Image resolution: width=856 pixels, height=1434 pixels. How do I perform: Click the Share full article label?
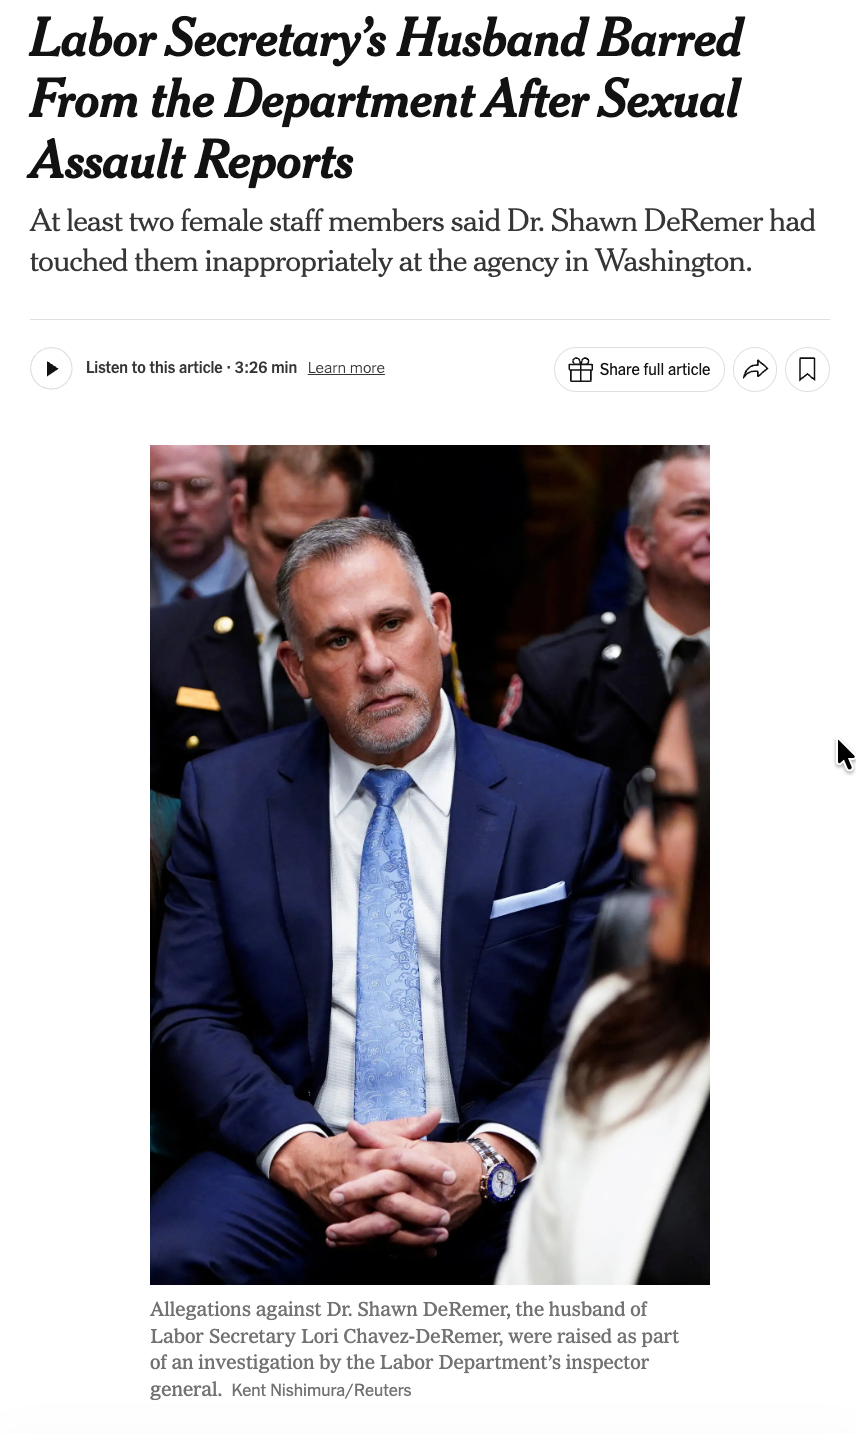click(655, 369)
